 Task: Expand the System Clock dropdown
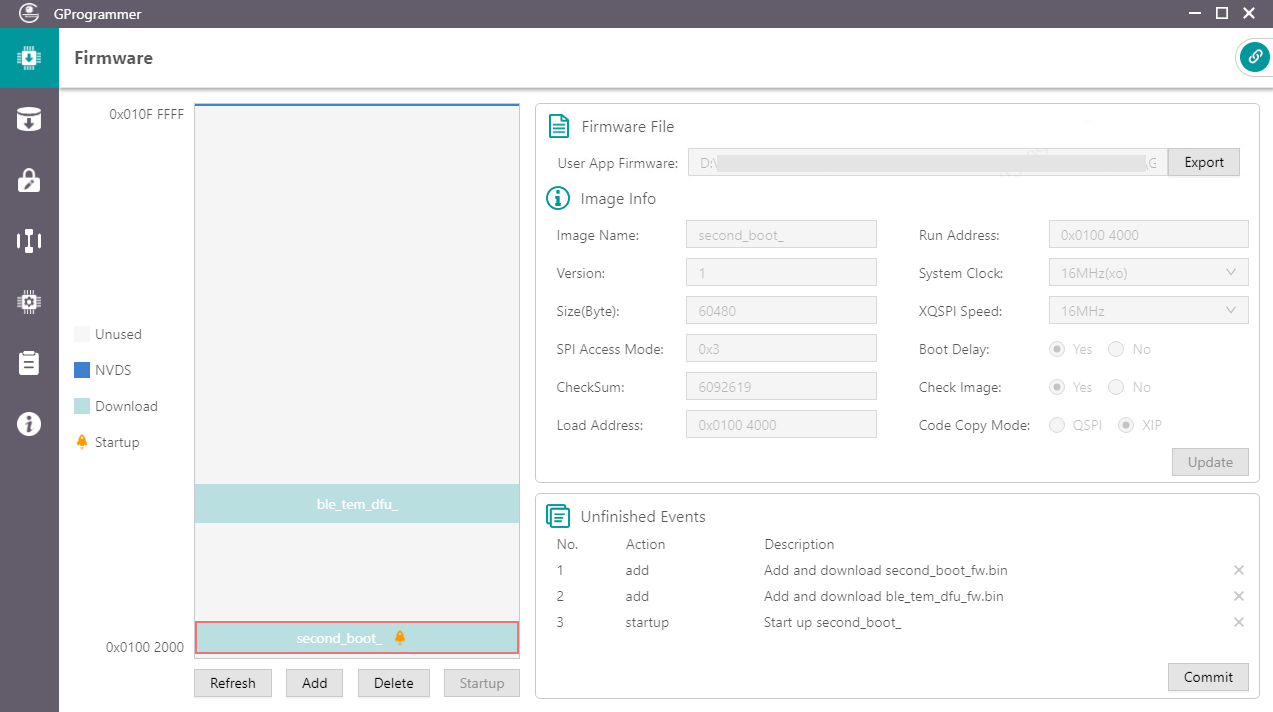[1148, 273]
